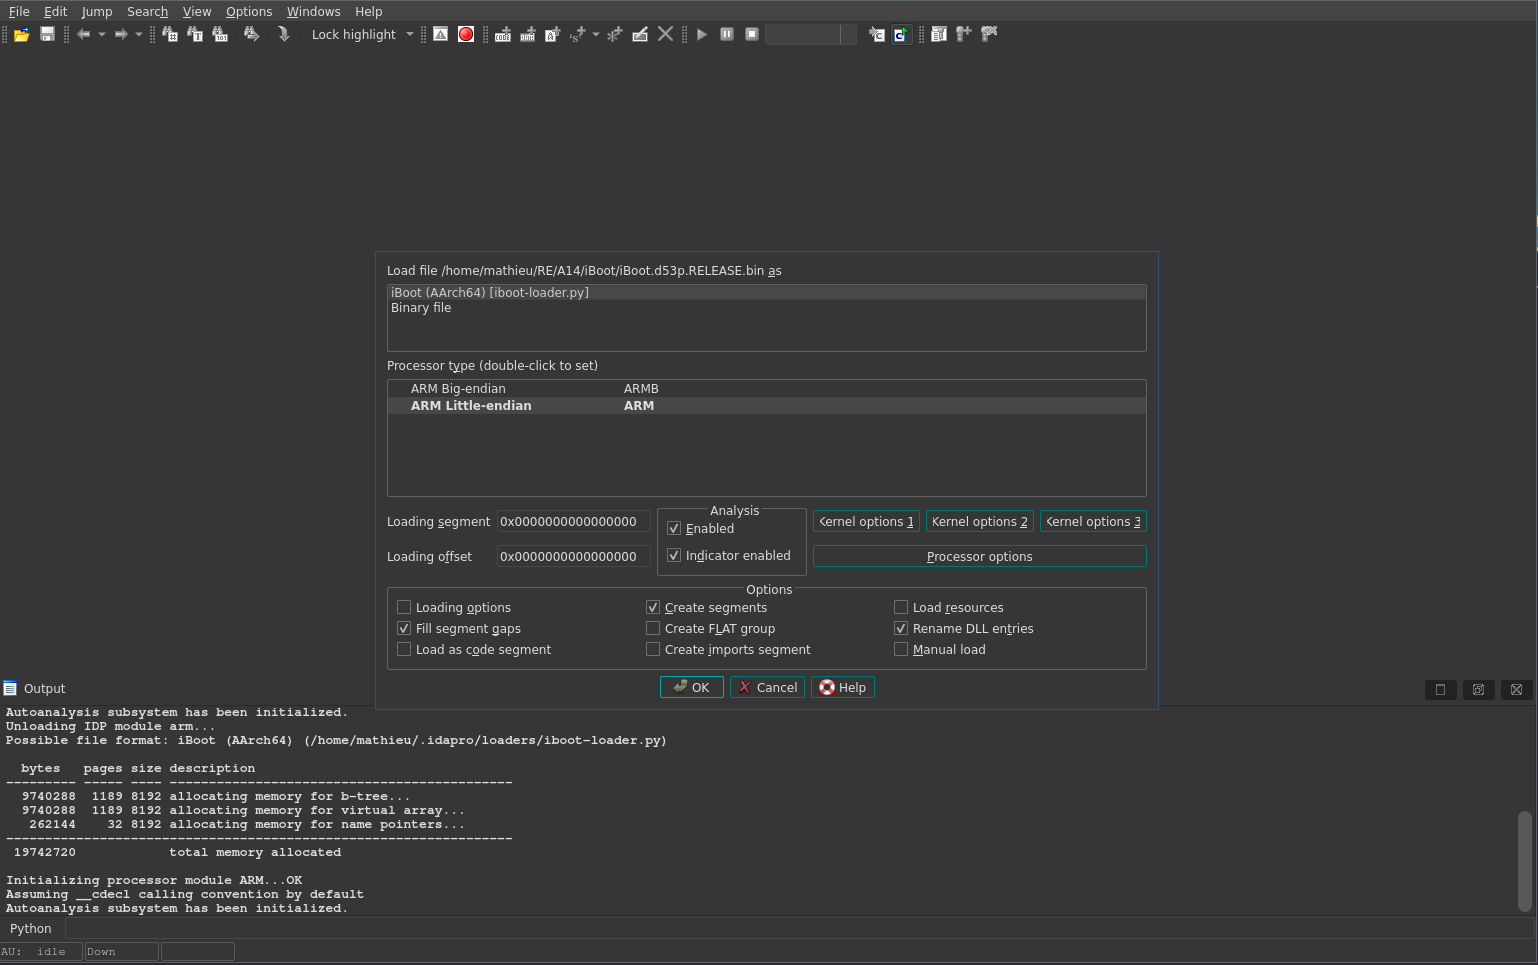1538x965 pixels.
Task: Click the binoculars with T search icon
Action: coord(195,34)
